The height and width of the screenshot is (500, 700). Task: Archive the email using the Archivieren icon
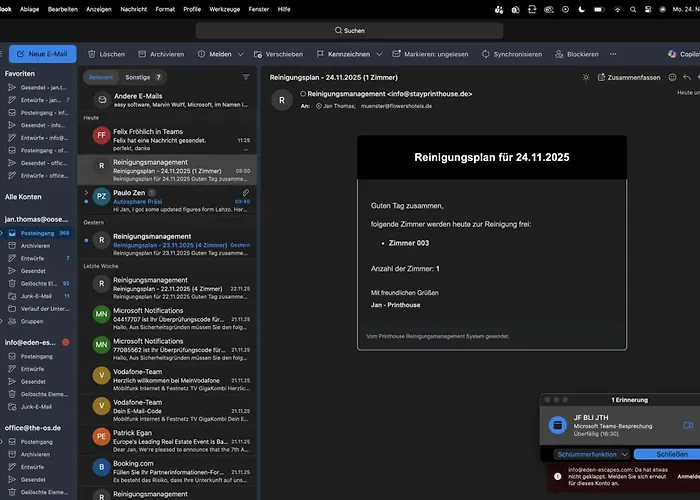[142, 54]
